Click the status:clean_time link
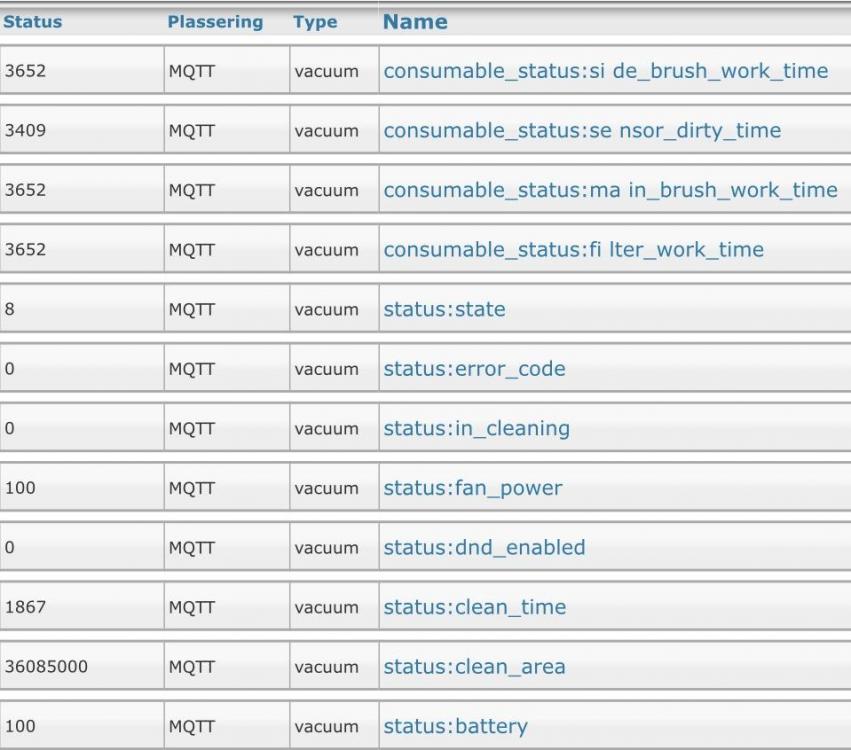Viewport: 851px width, 750px height. (474, 607)
